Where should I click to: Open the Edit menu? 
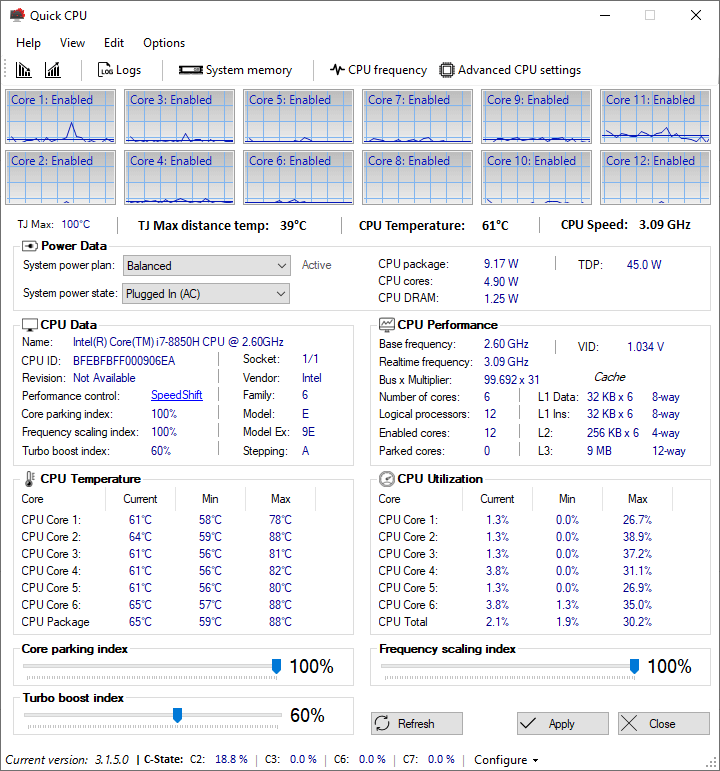114,43
